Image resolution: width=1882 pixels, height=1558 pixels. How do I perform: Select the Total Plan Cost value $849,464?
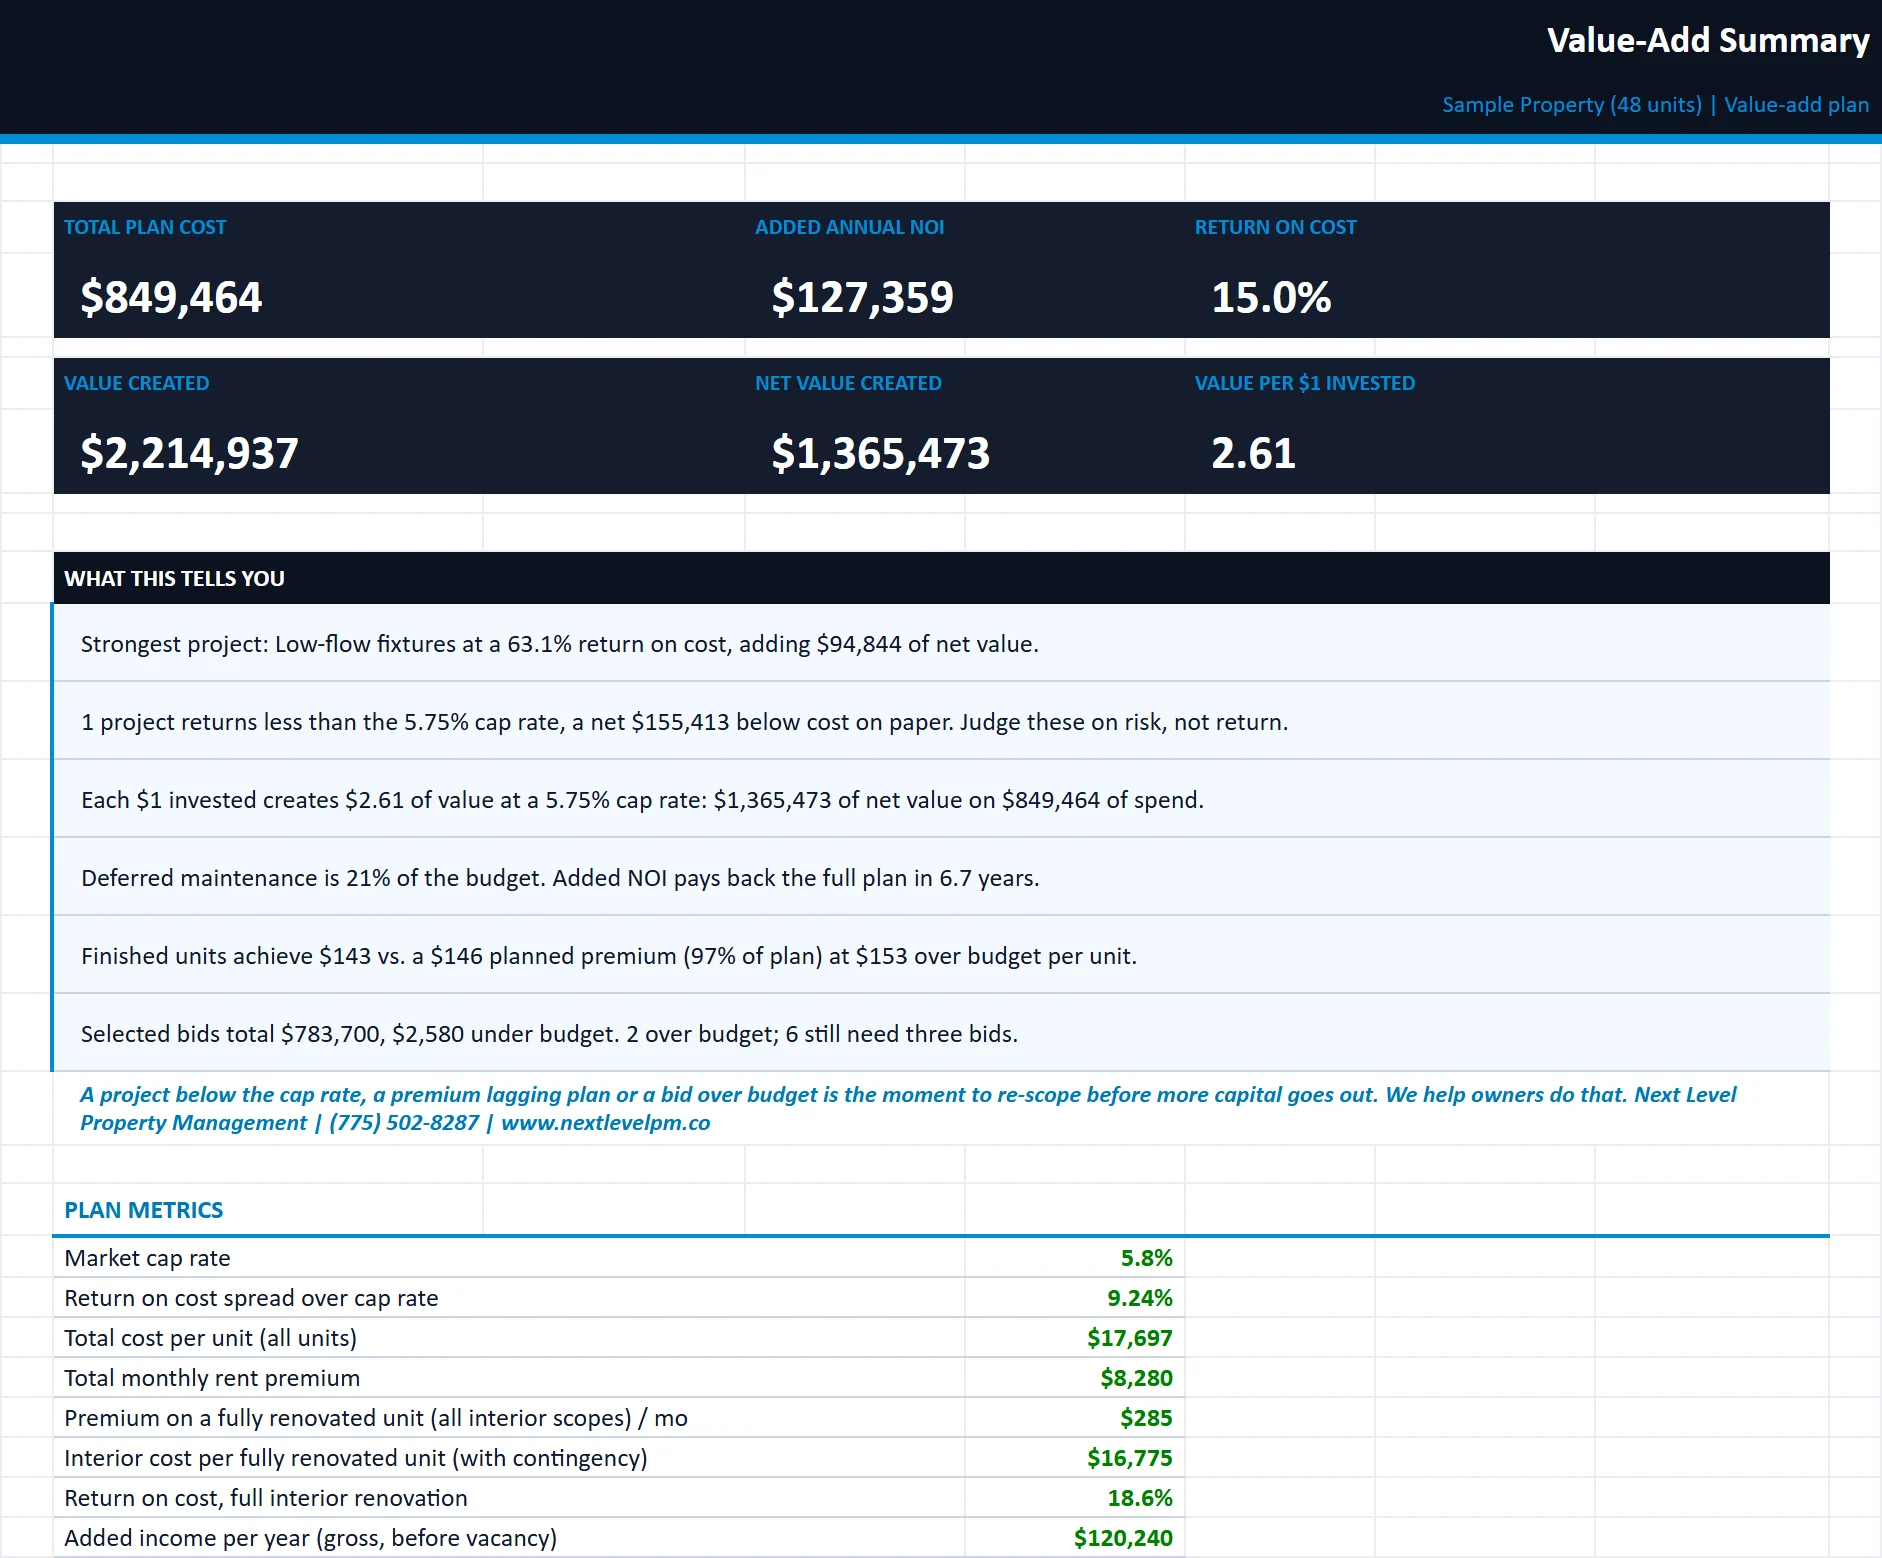[171, 297]
